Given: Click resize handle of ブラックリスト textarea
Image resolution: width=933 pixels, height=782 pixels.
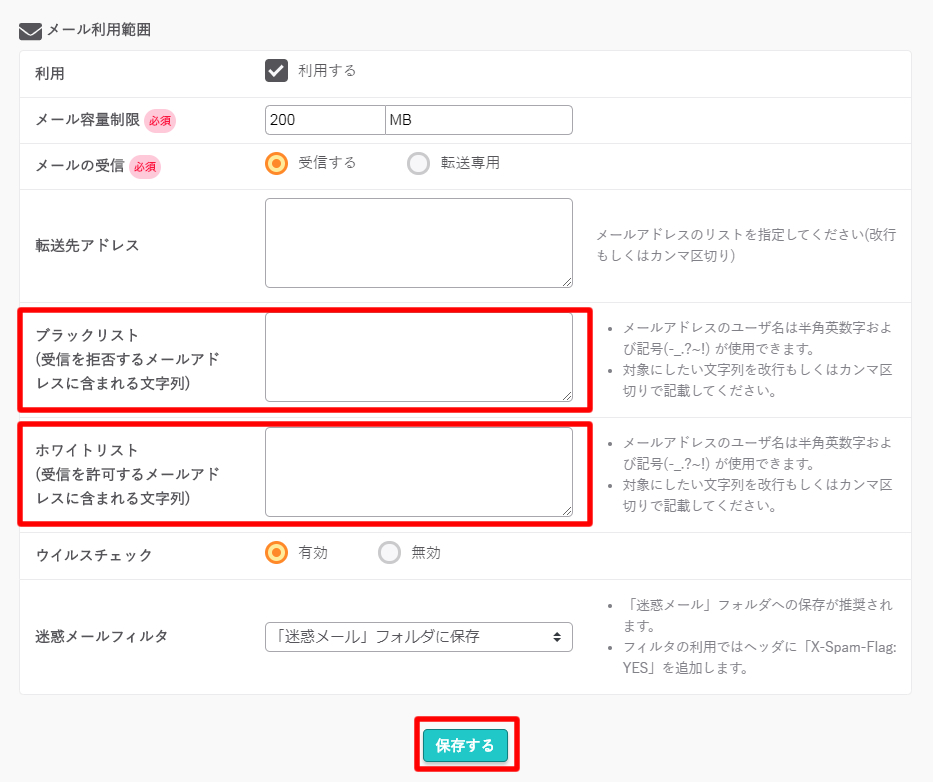Looking at the screenshot, I should pyautogui.click(x=567, y=396).
